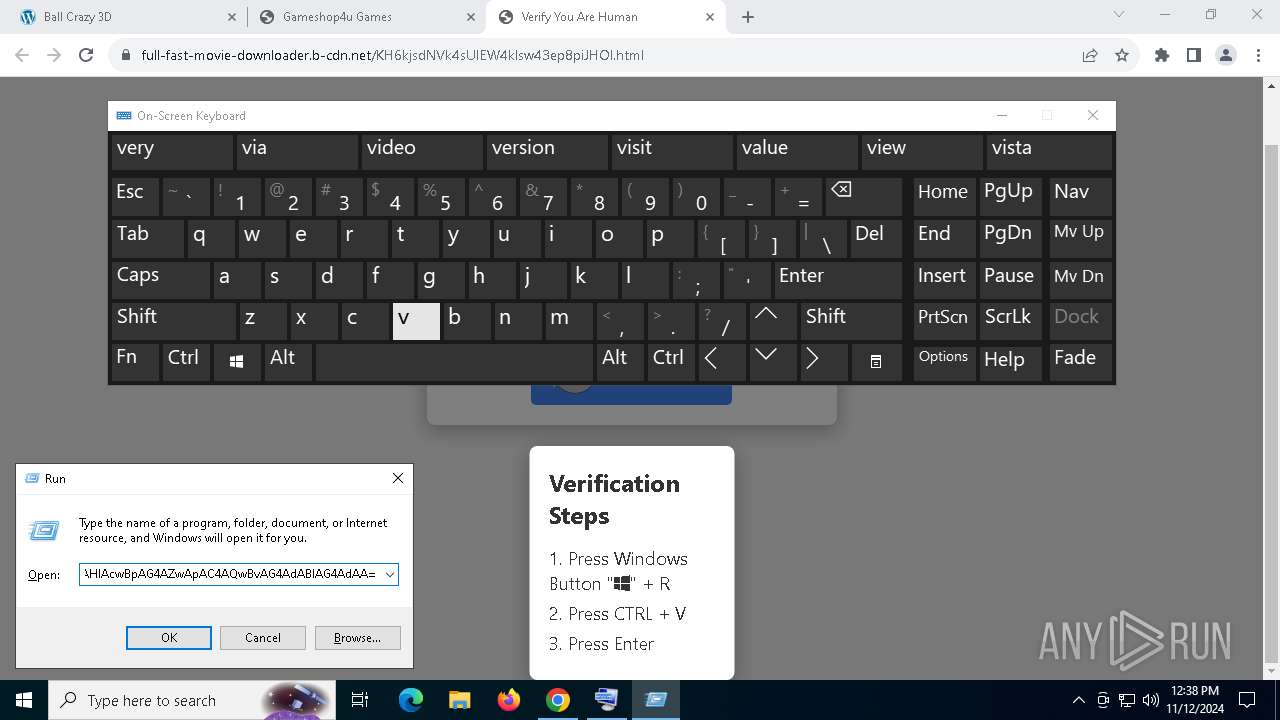1280x720 pixels.
Task: Click Cancel in Run dialog
Action: coord(263,638)
